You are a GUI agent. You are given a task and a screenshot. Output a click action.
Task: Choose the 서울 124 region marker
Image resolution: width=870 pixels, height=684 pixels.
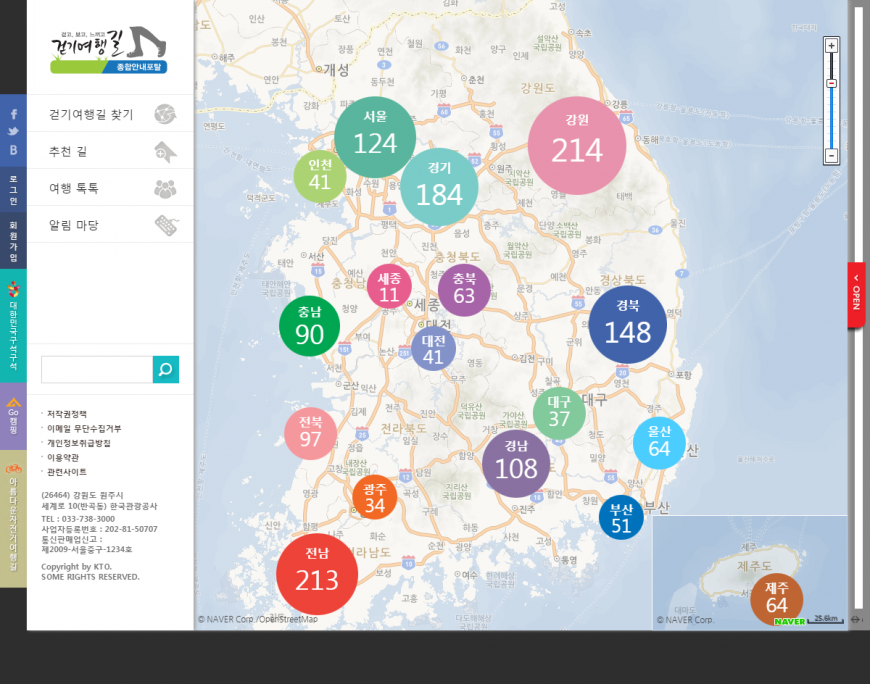tap(375, 138)
